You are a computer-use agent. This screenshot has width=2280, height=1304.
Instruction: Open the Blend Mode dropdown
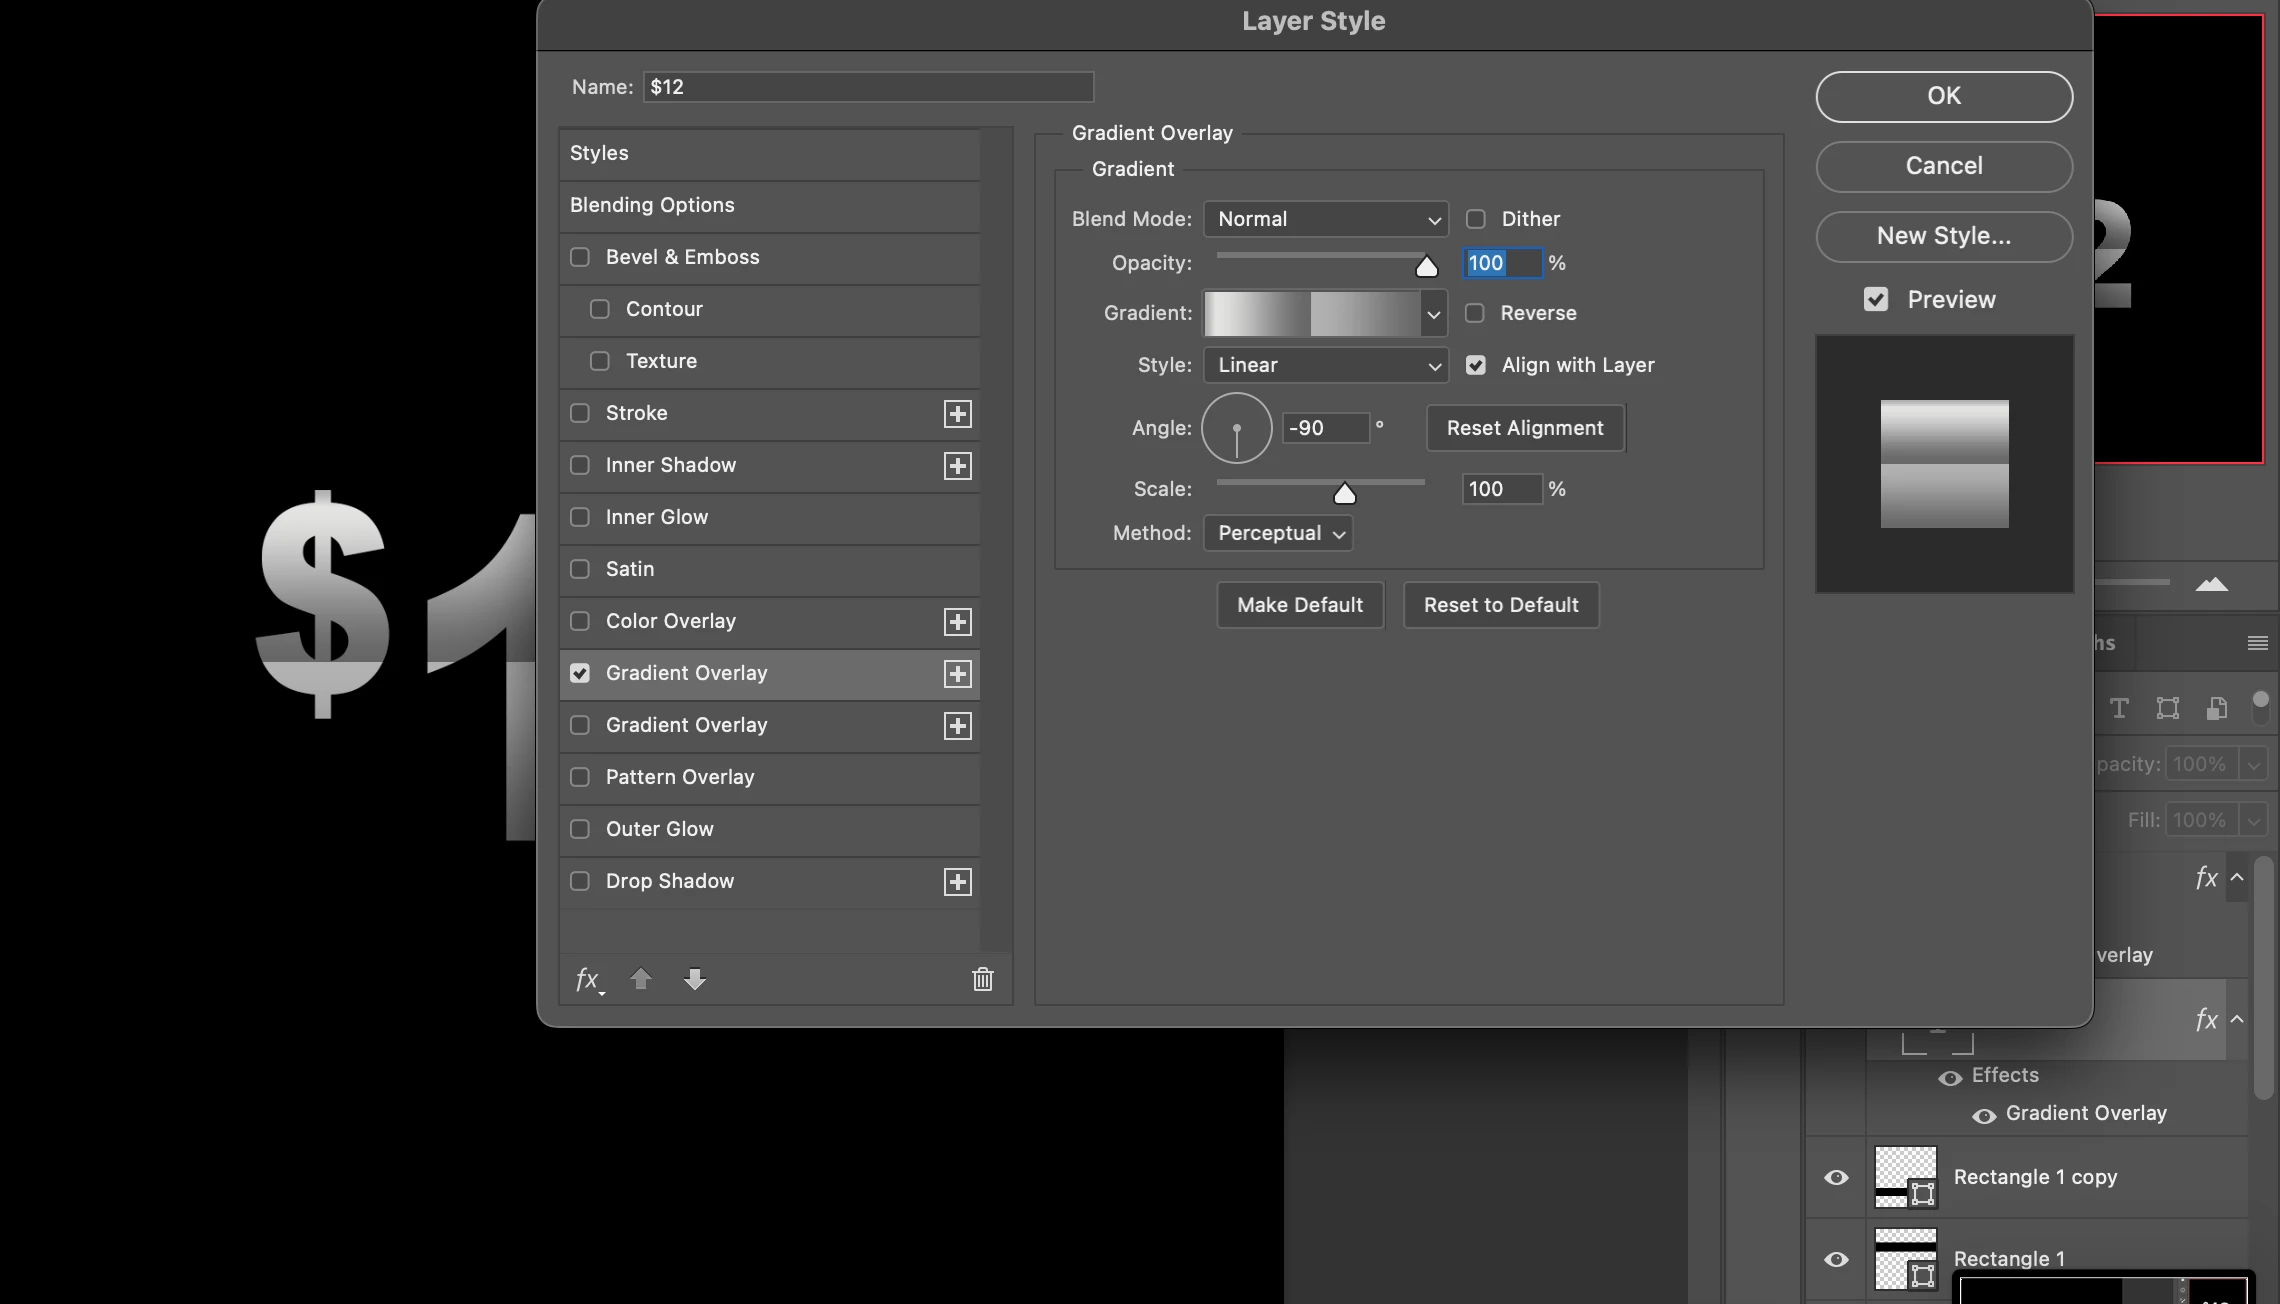(x=1326, y=219)
